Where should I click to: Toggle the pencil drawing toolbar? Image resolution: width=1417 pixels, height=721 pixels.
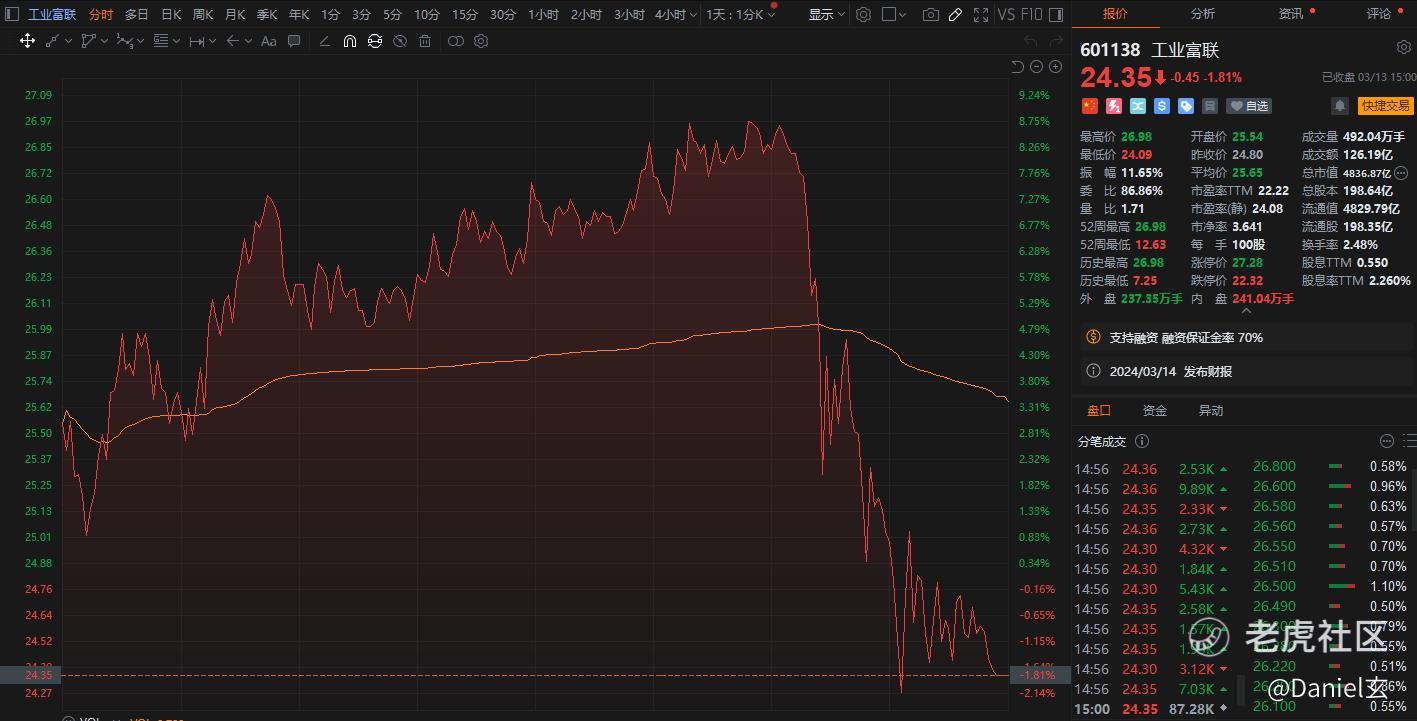click(x=955, y=15)
